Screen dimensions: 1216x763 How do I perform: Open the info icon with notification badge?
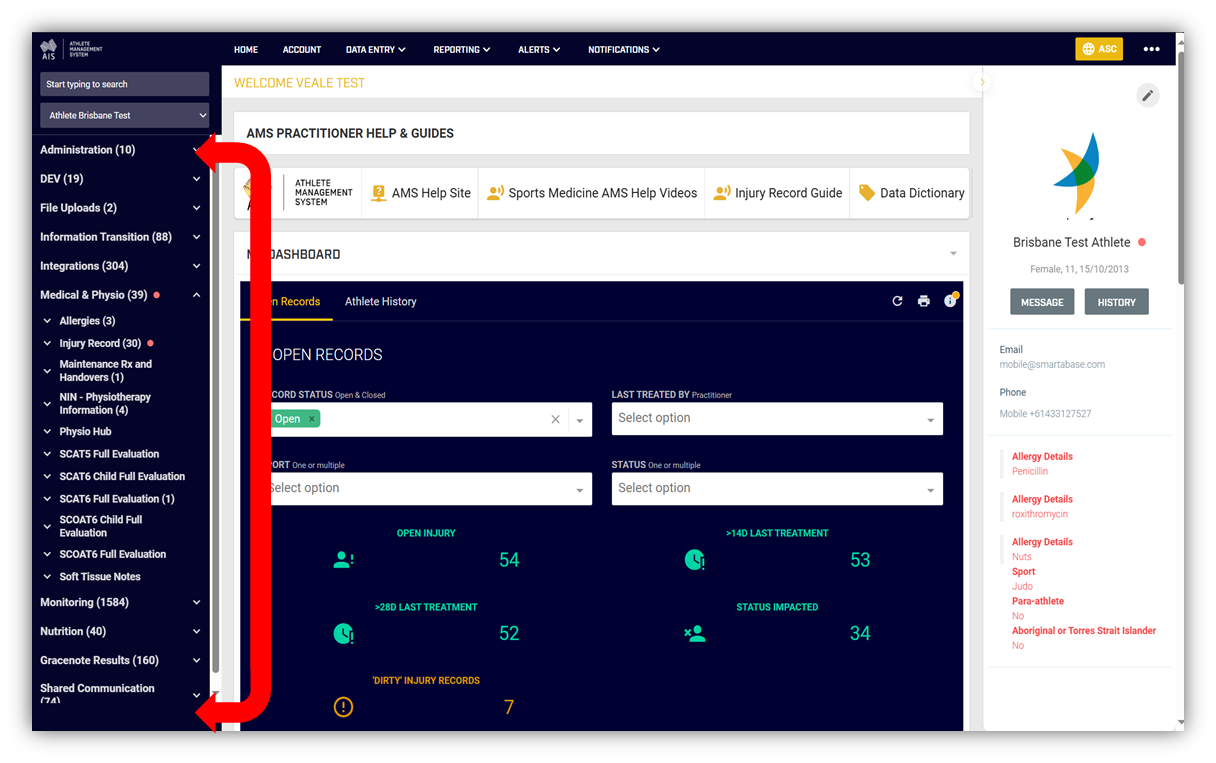[x=950, y=300]
